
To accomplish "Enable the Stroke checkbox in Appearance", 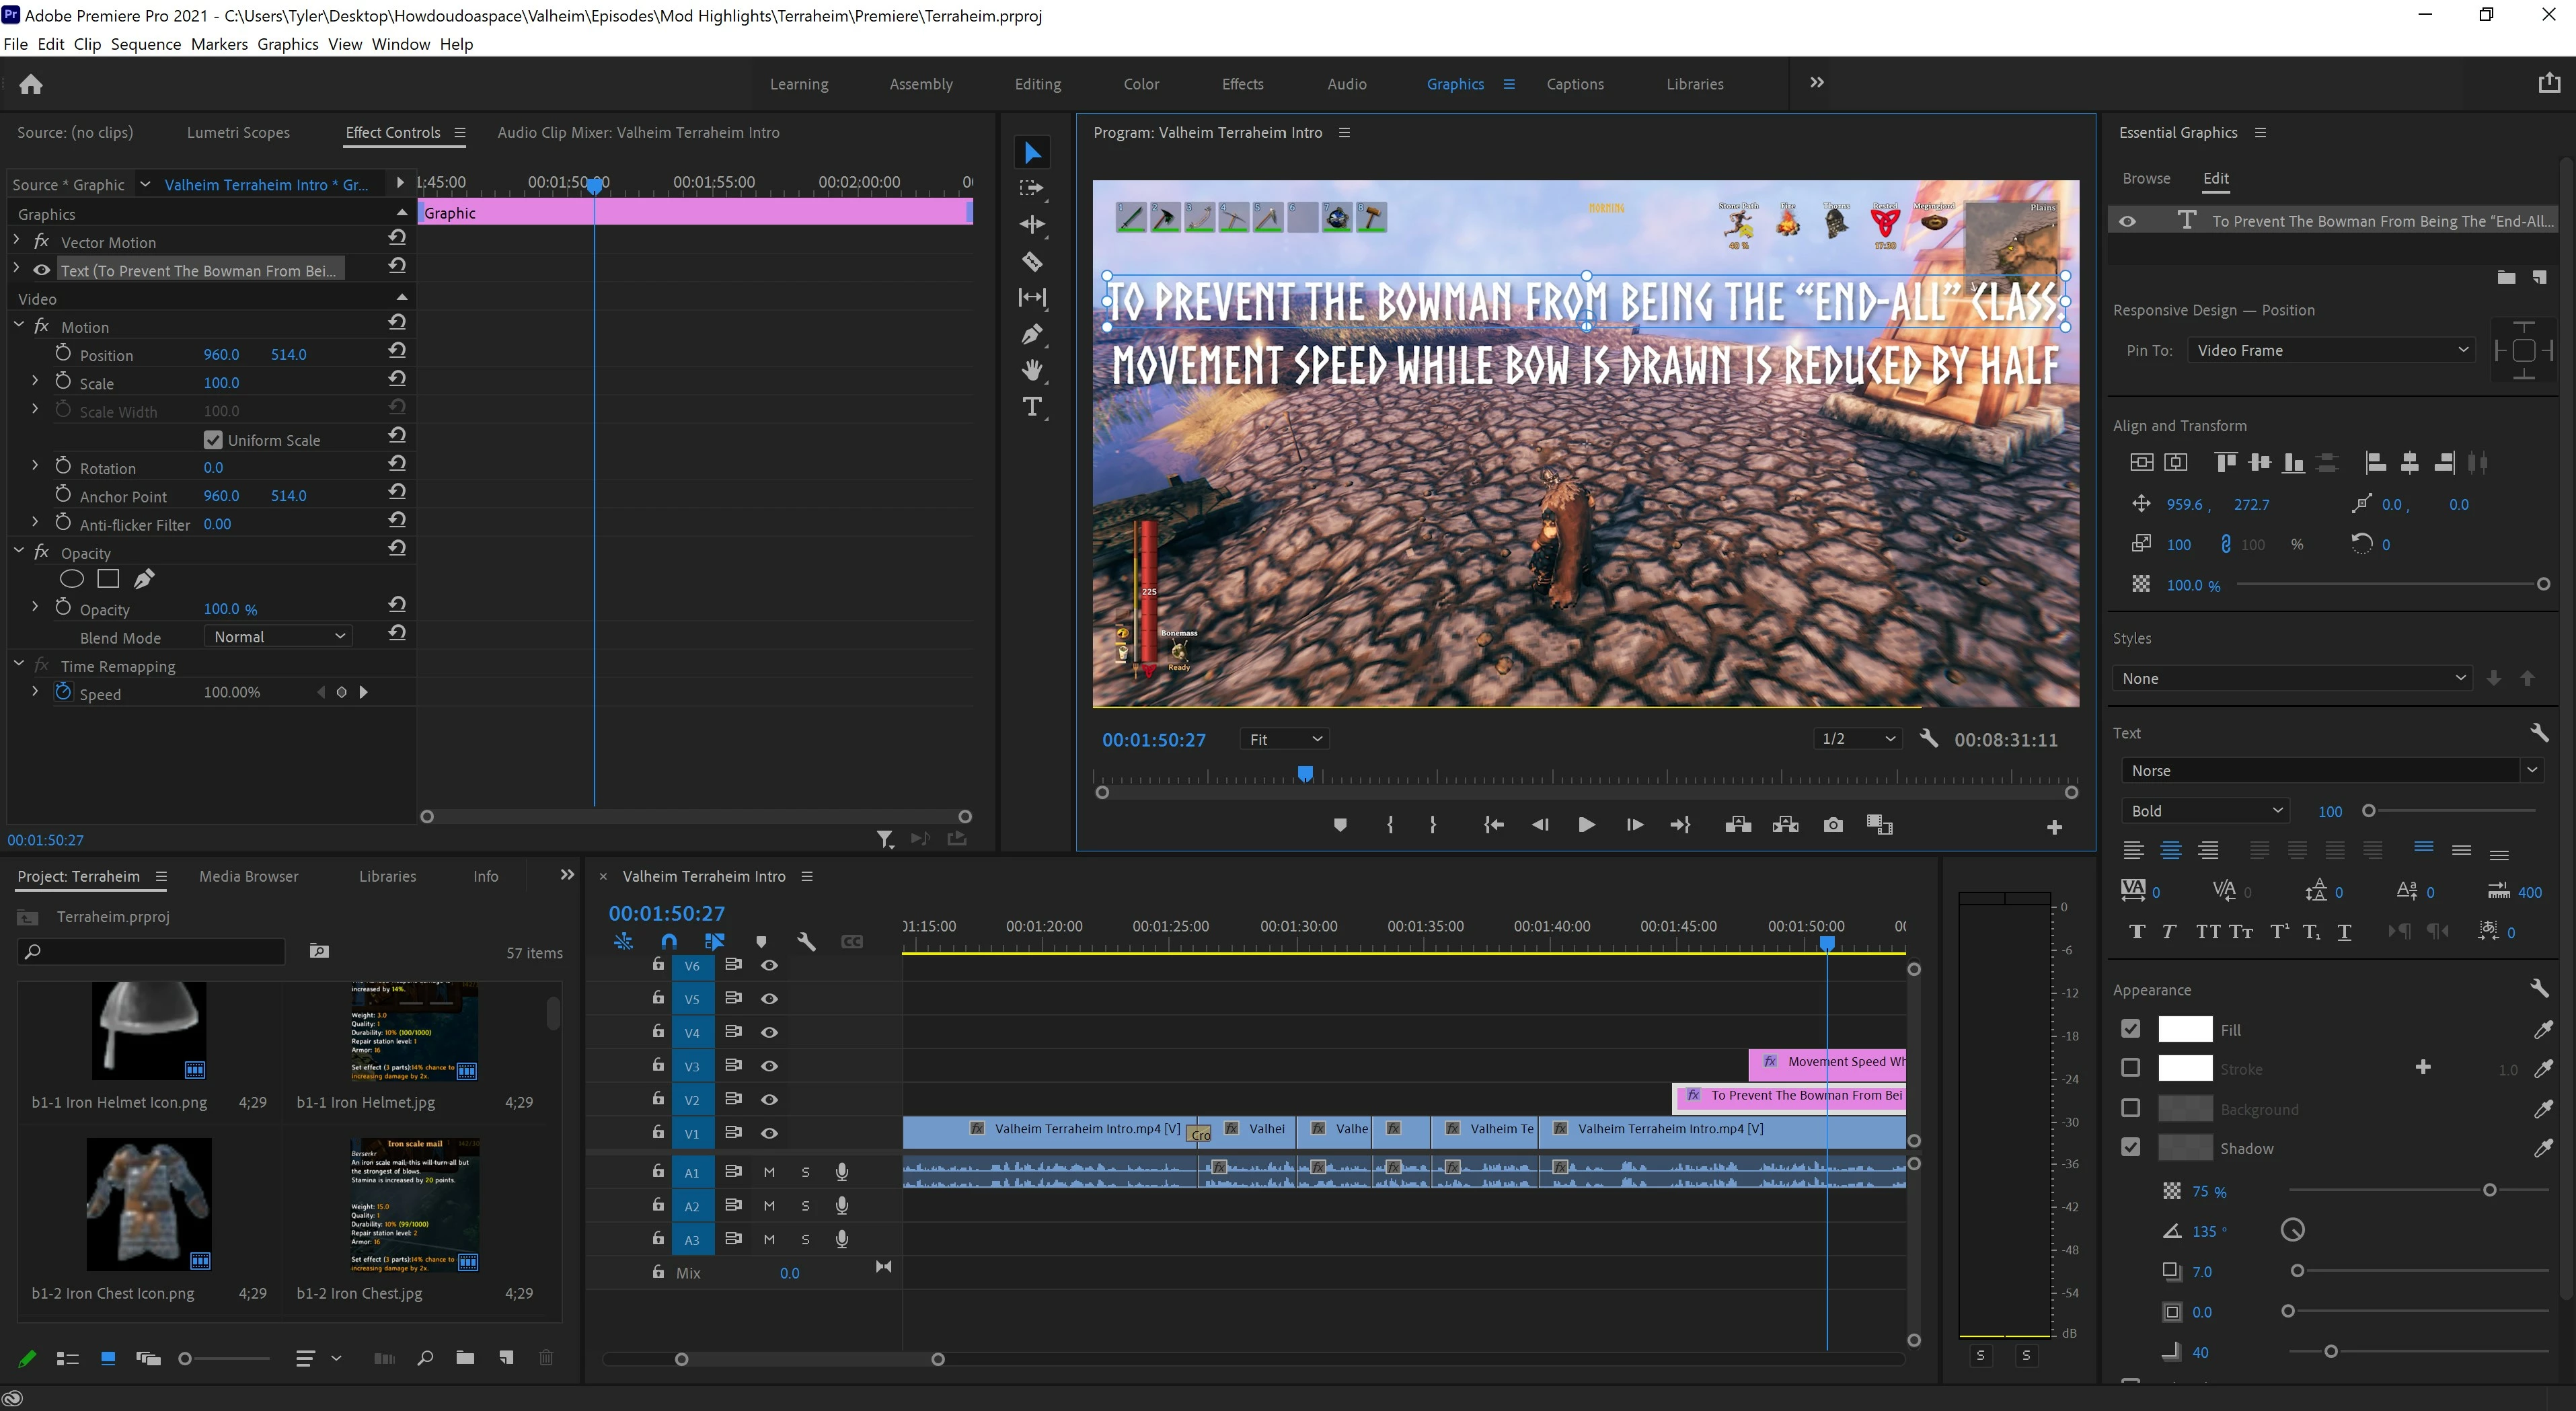I will (2131, 1068).
